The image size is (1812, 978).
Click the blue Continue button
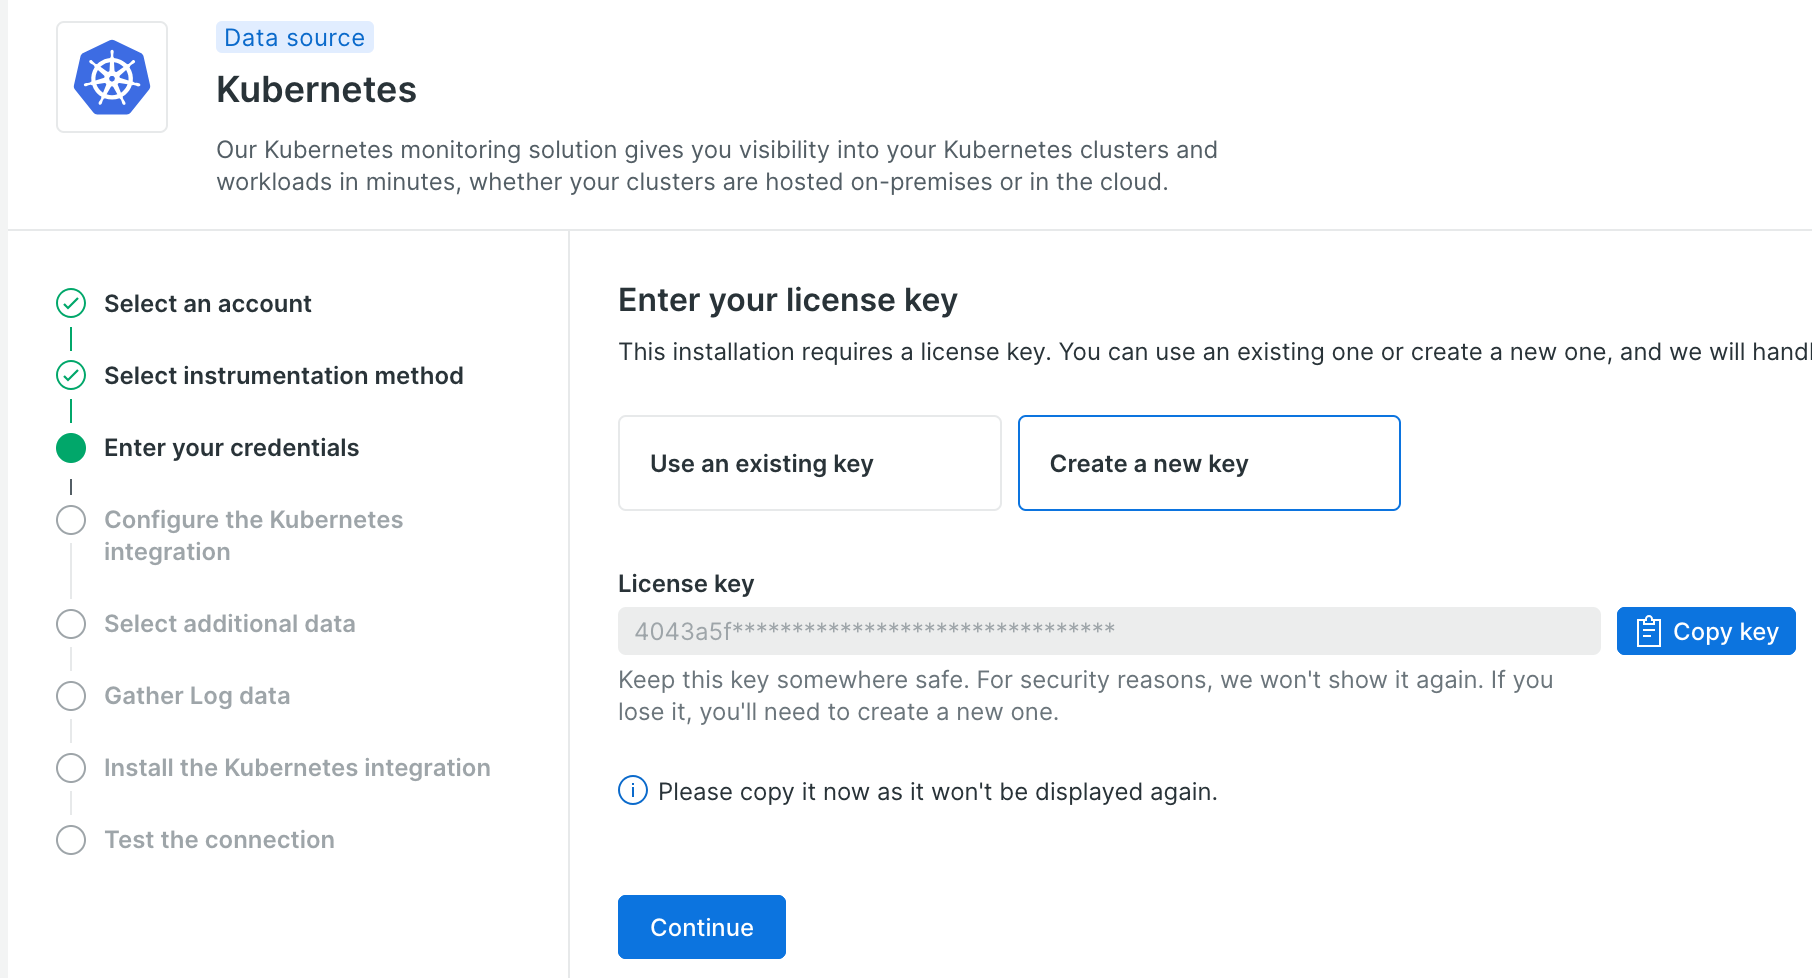[702, 927]
